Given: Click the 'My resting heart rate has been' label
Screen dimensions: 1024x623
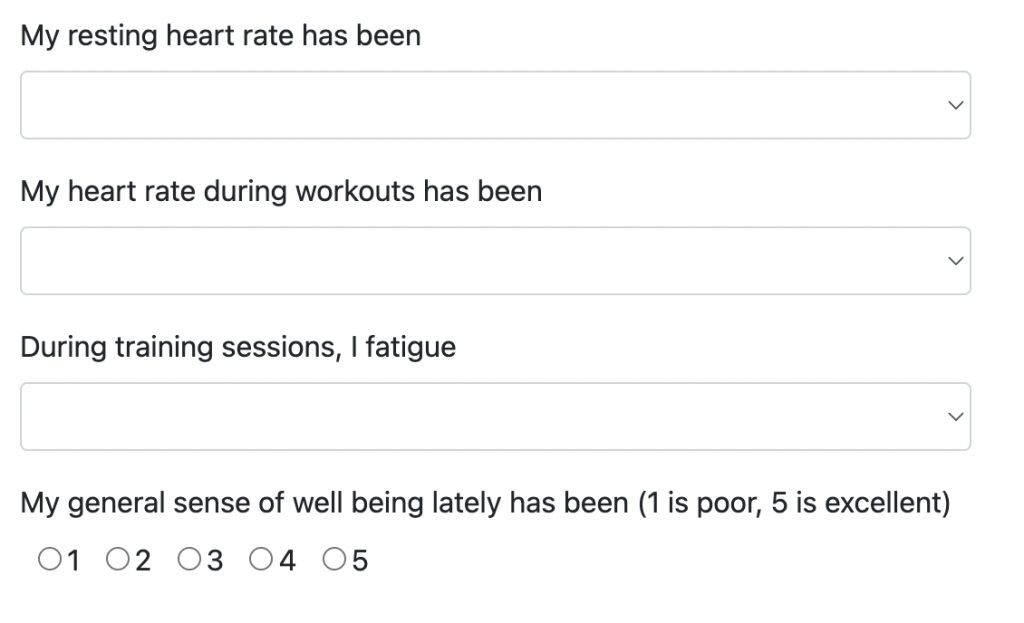Looking at the screenshot, I should [x=221, y=36].
